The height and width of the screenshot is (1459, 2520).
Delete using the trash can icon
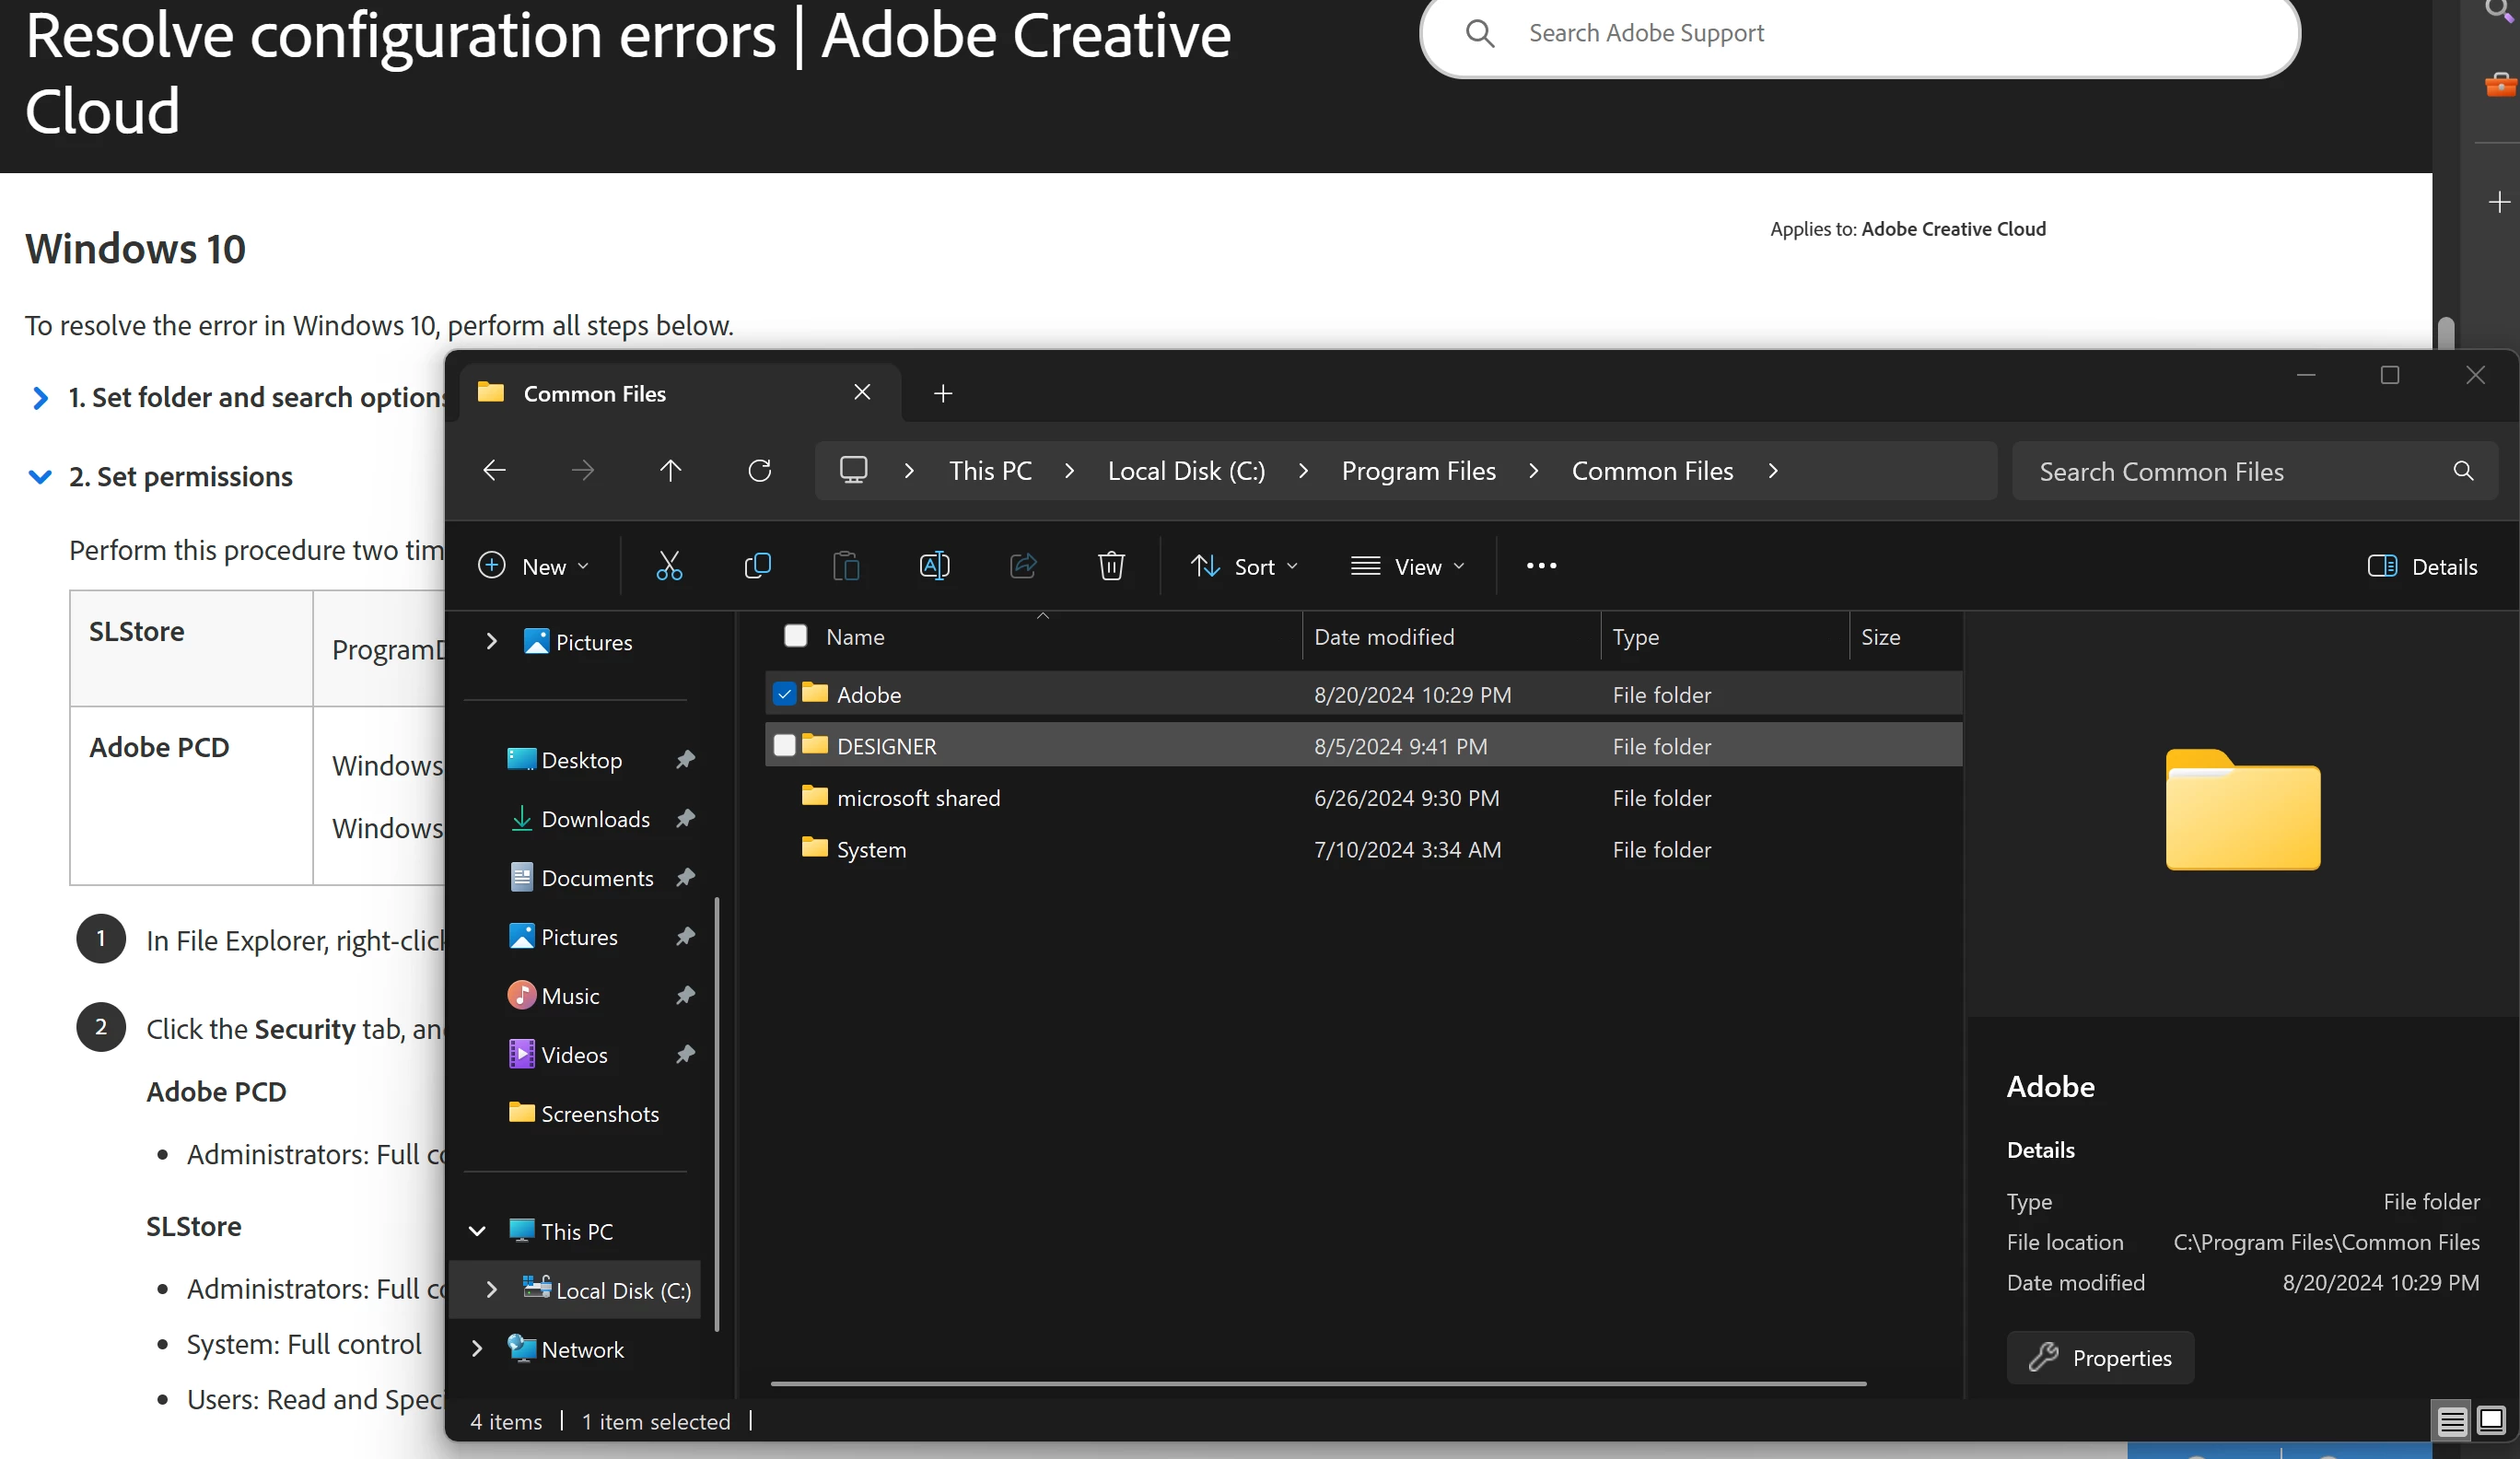(1110, 566)
